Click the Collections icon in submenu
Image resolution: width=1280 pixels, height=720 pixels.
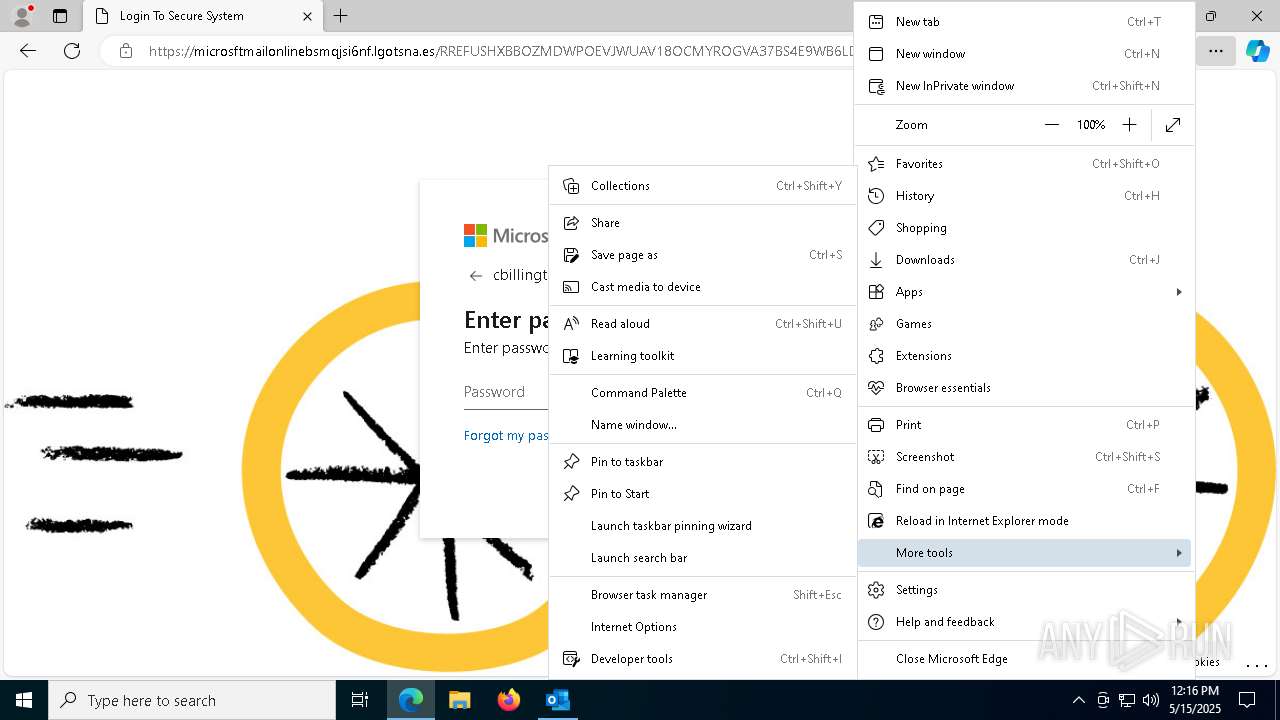(x=571, y=186)
